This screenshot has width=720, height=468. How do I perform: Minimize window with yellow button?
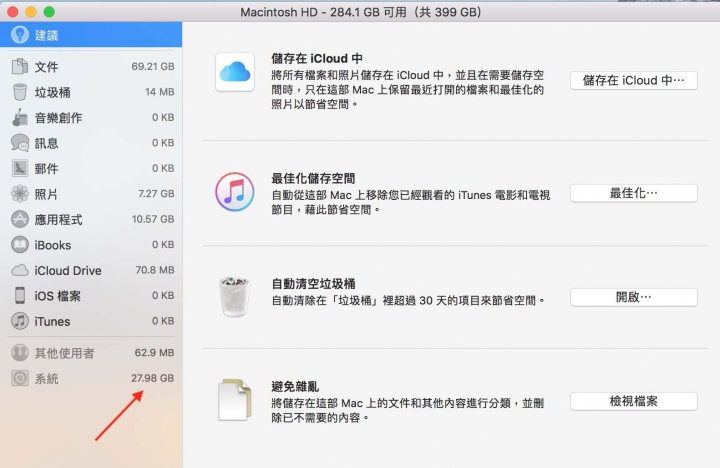[x=31, y=11]
